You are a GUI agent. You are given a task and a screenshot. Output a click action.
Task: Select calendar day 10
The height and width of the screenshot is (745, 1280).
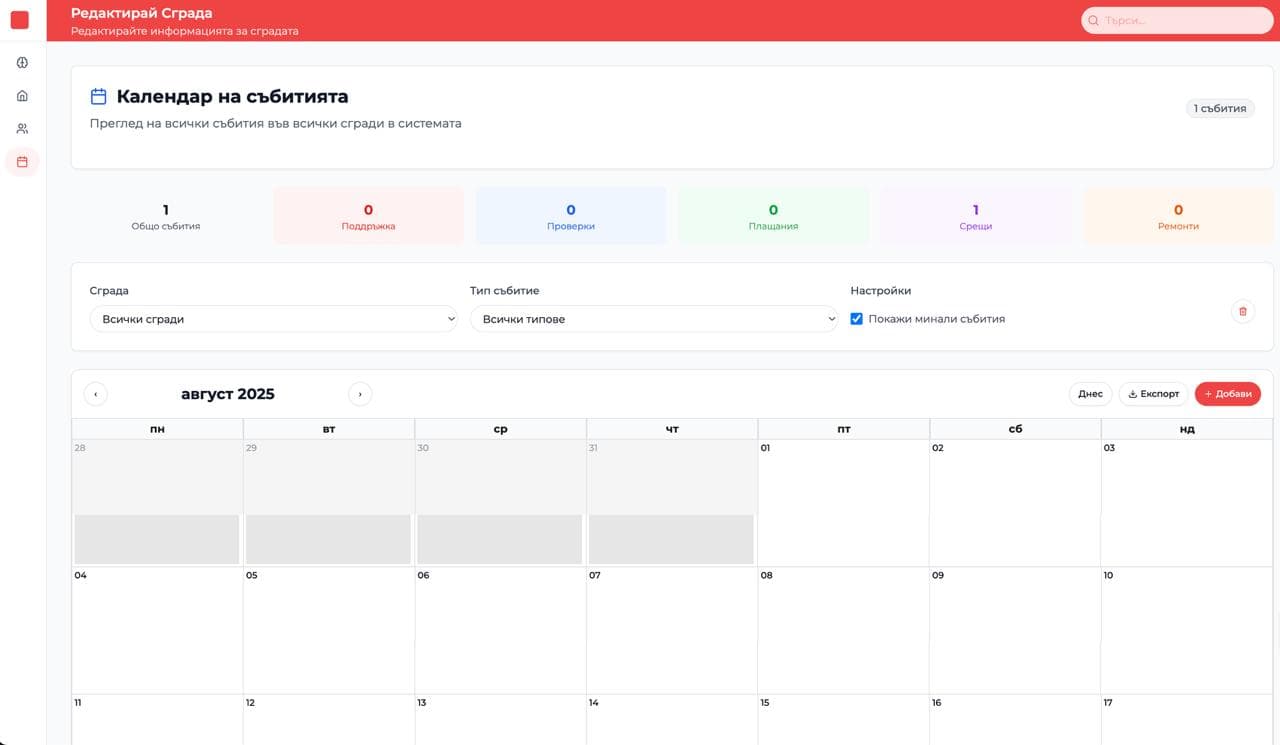point(1187,630)
